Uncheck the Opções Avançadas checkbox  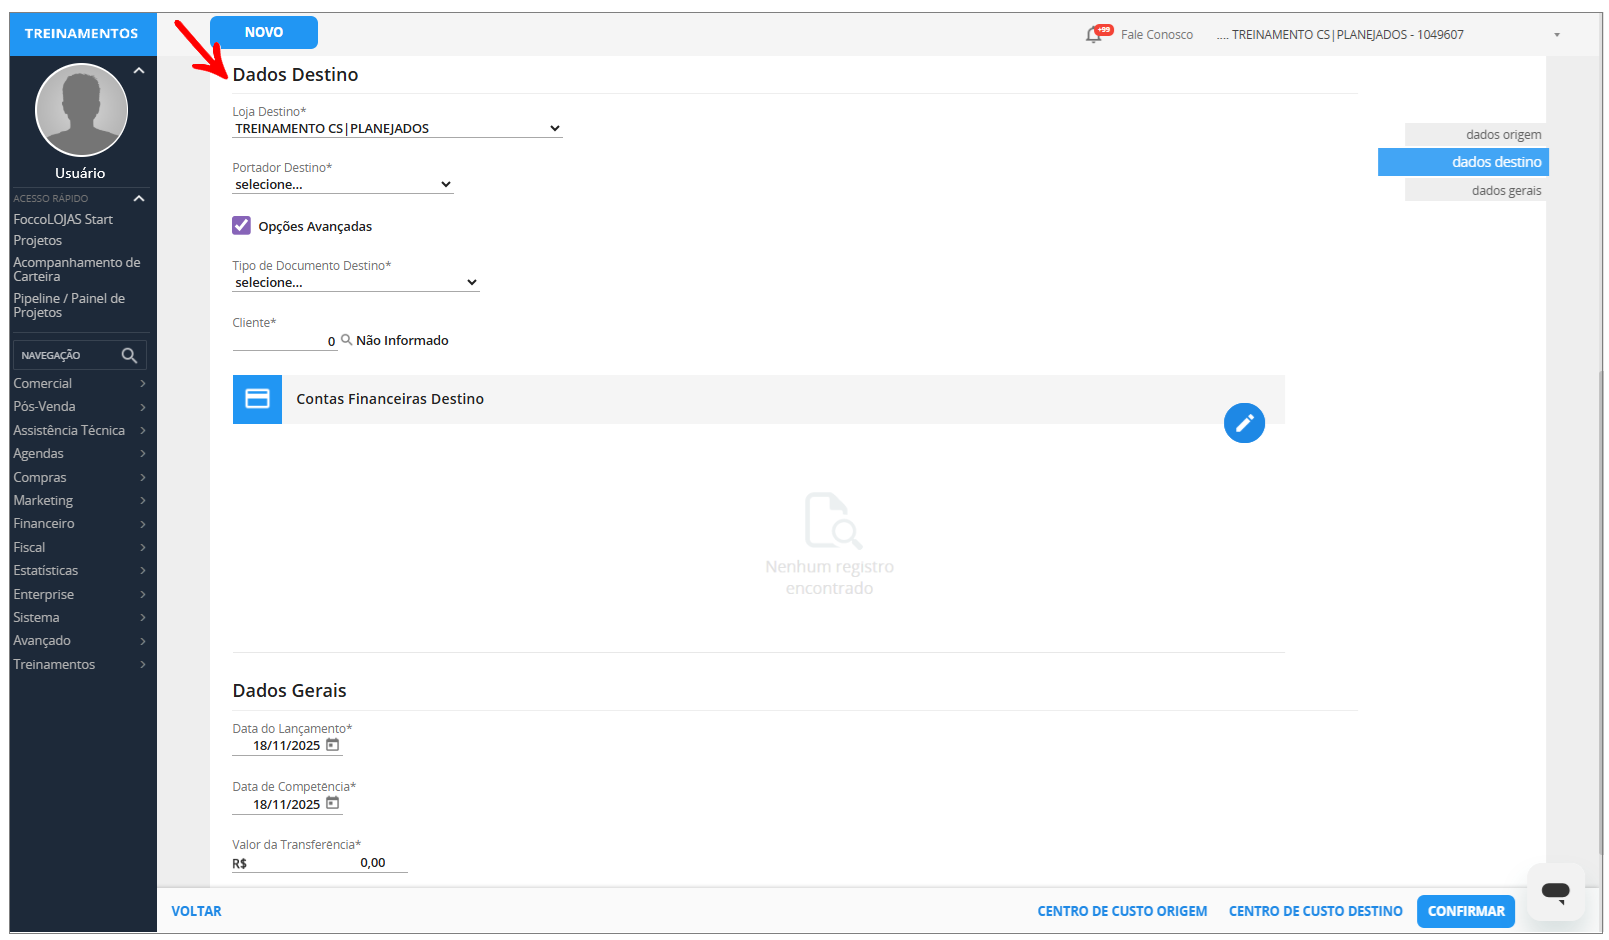242,226
